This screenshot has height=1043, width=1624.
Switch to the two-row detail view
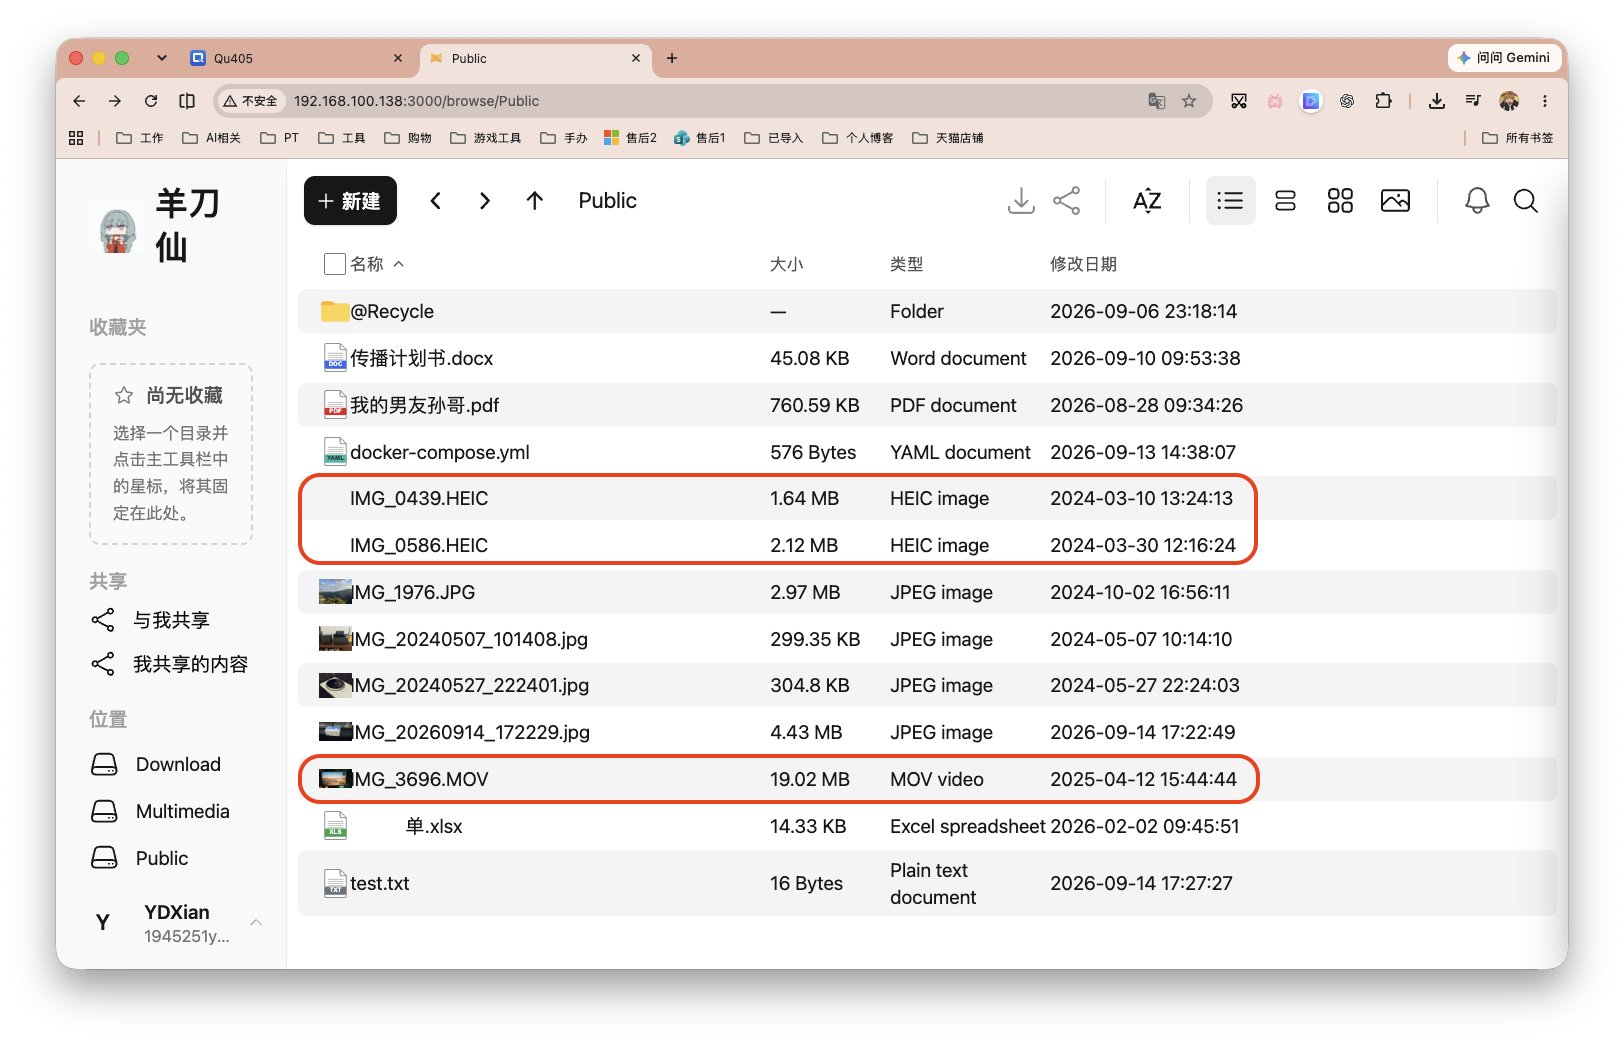[x=1285, y=201]
